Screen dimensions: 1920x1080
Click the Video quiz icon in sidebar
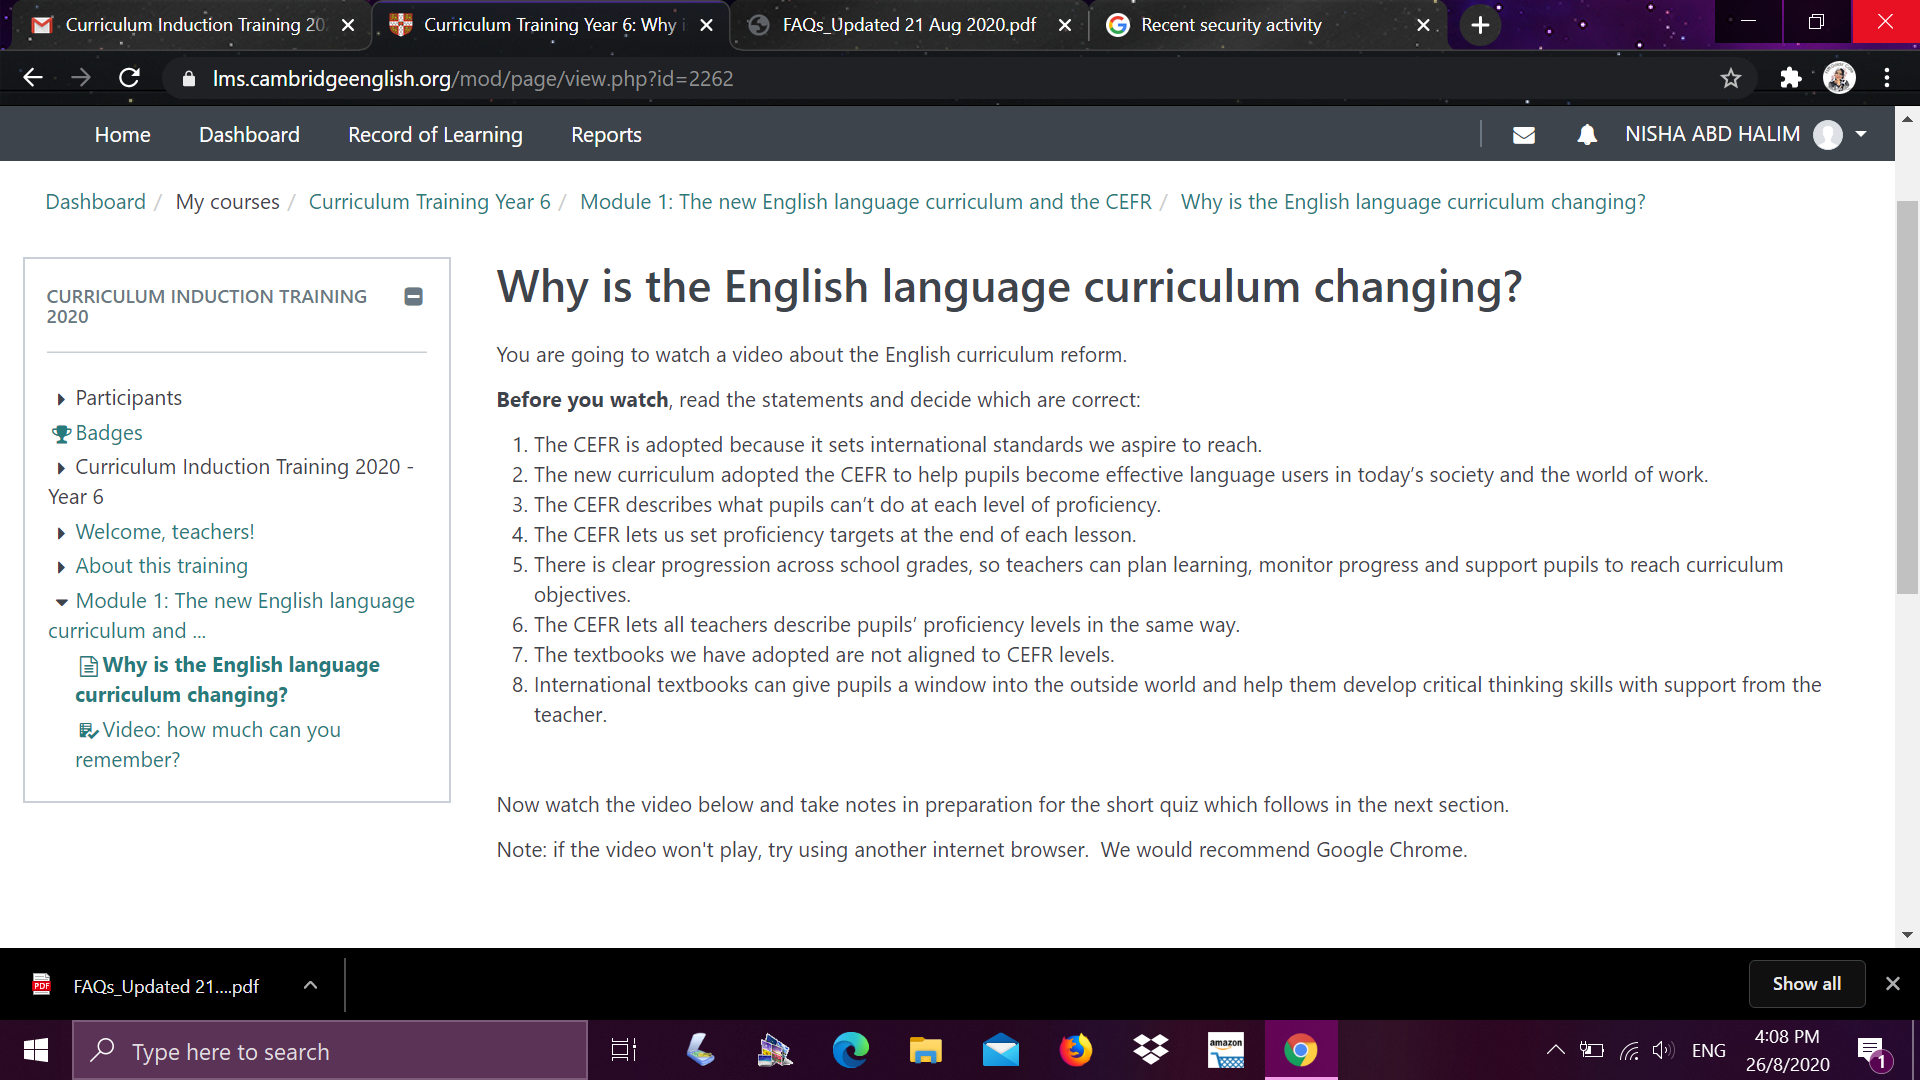(88, 731)
